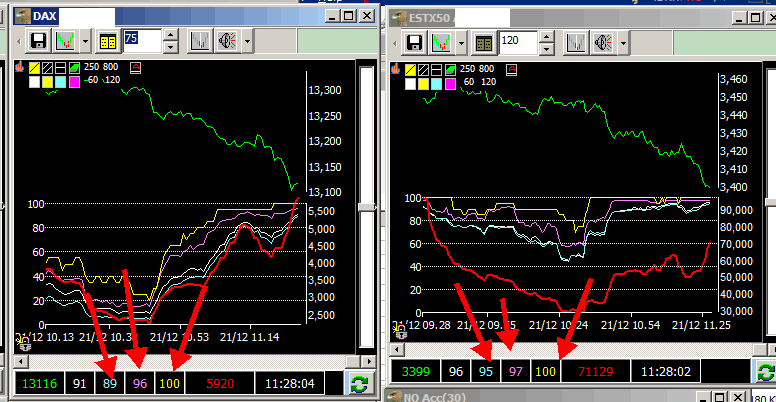Click the diagonal-line candlestick chart icon in DAX toolbar
This screenshot has height=402, width=776.
click(65, 41)
